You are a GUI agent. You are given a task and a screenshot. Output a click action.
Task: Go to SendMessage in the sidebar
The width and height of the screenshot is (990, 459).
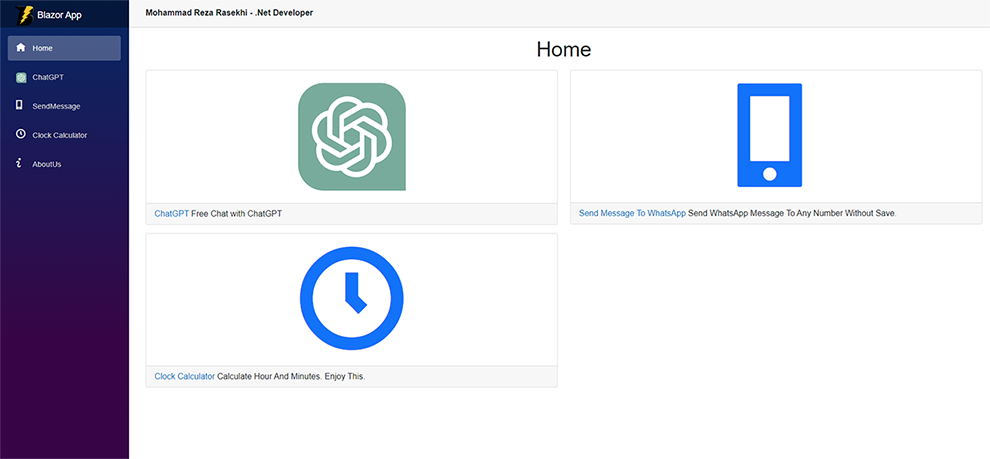click(64, 106)
